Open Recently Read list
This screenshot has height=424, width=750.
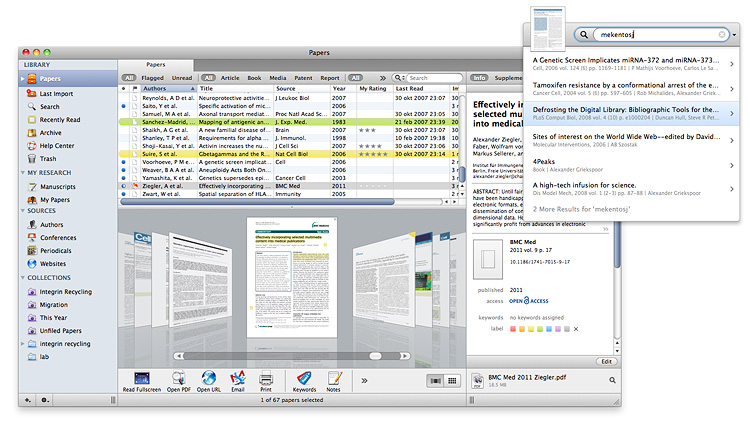[x=59, y=120]
